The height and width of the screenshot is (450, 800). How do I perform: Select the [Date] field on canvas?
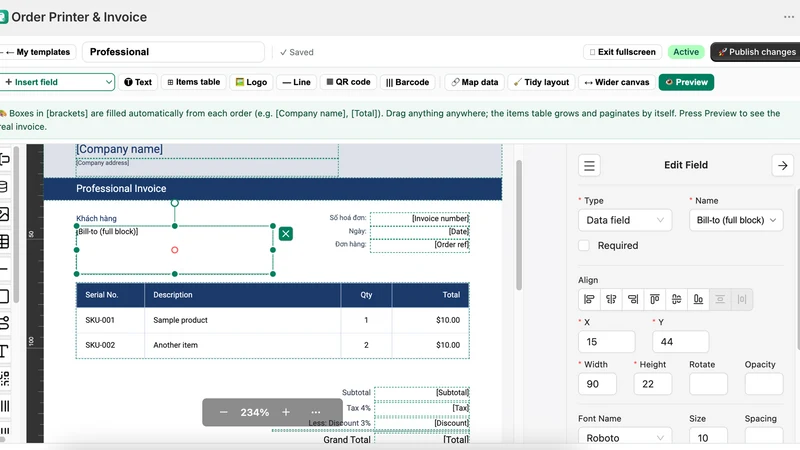coord(420,231)
